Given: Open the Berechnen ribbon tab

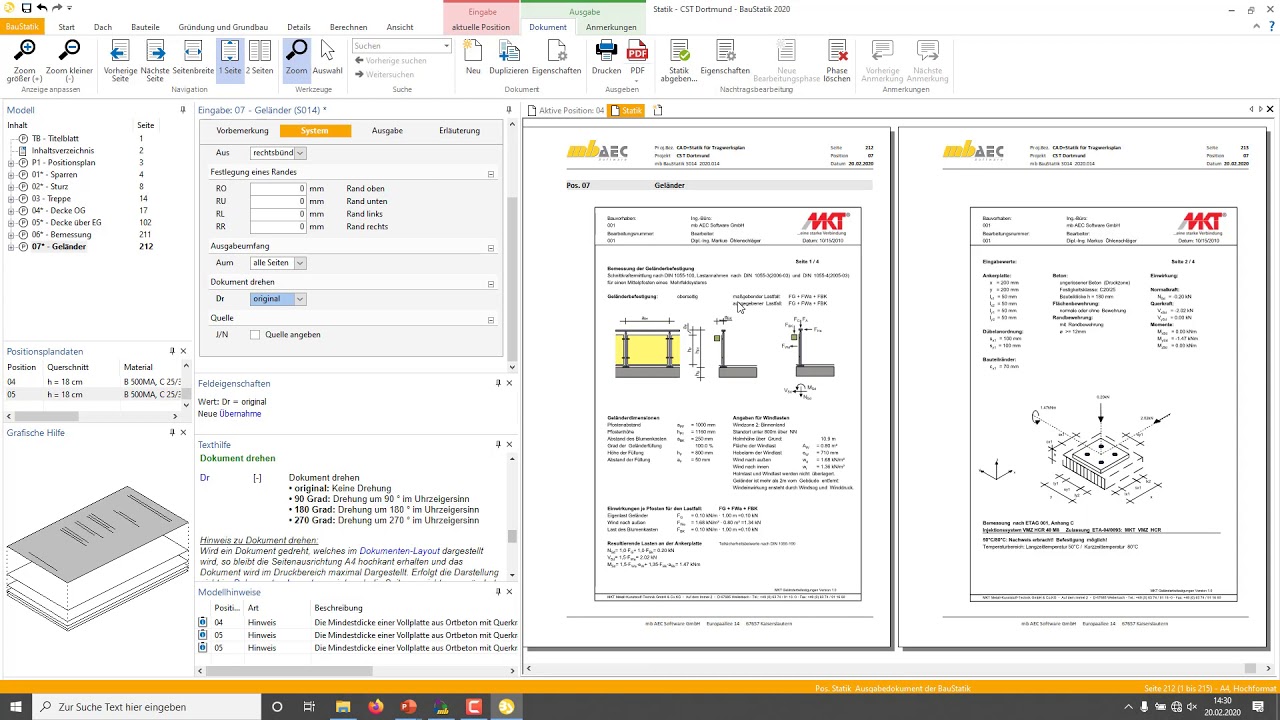Looking at the screenshot, I should (x=348, y=27).
